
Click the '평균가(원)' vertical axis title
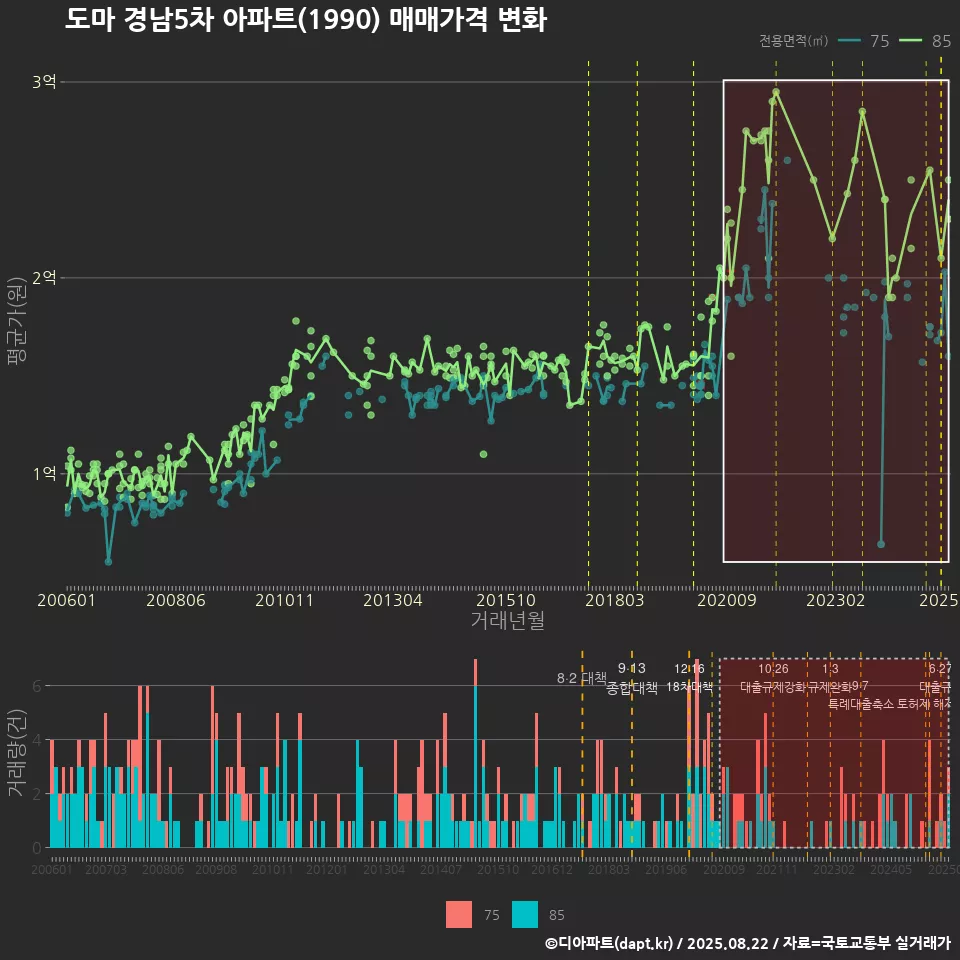click(17, 321)
